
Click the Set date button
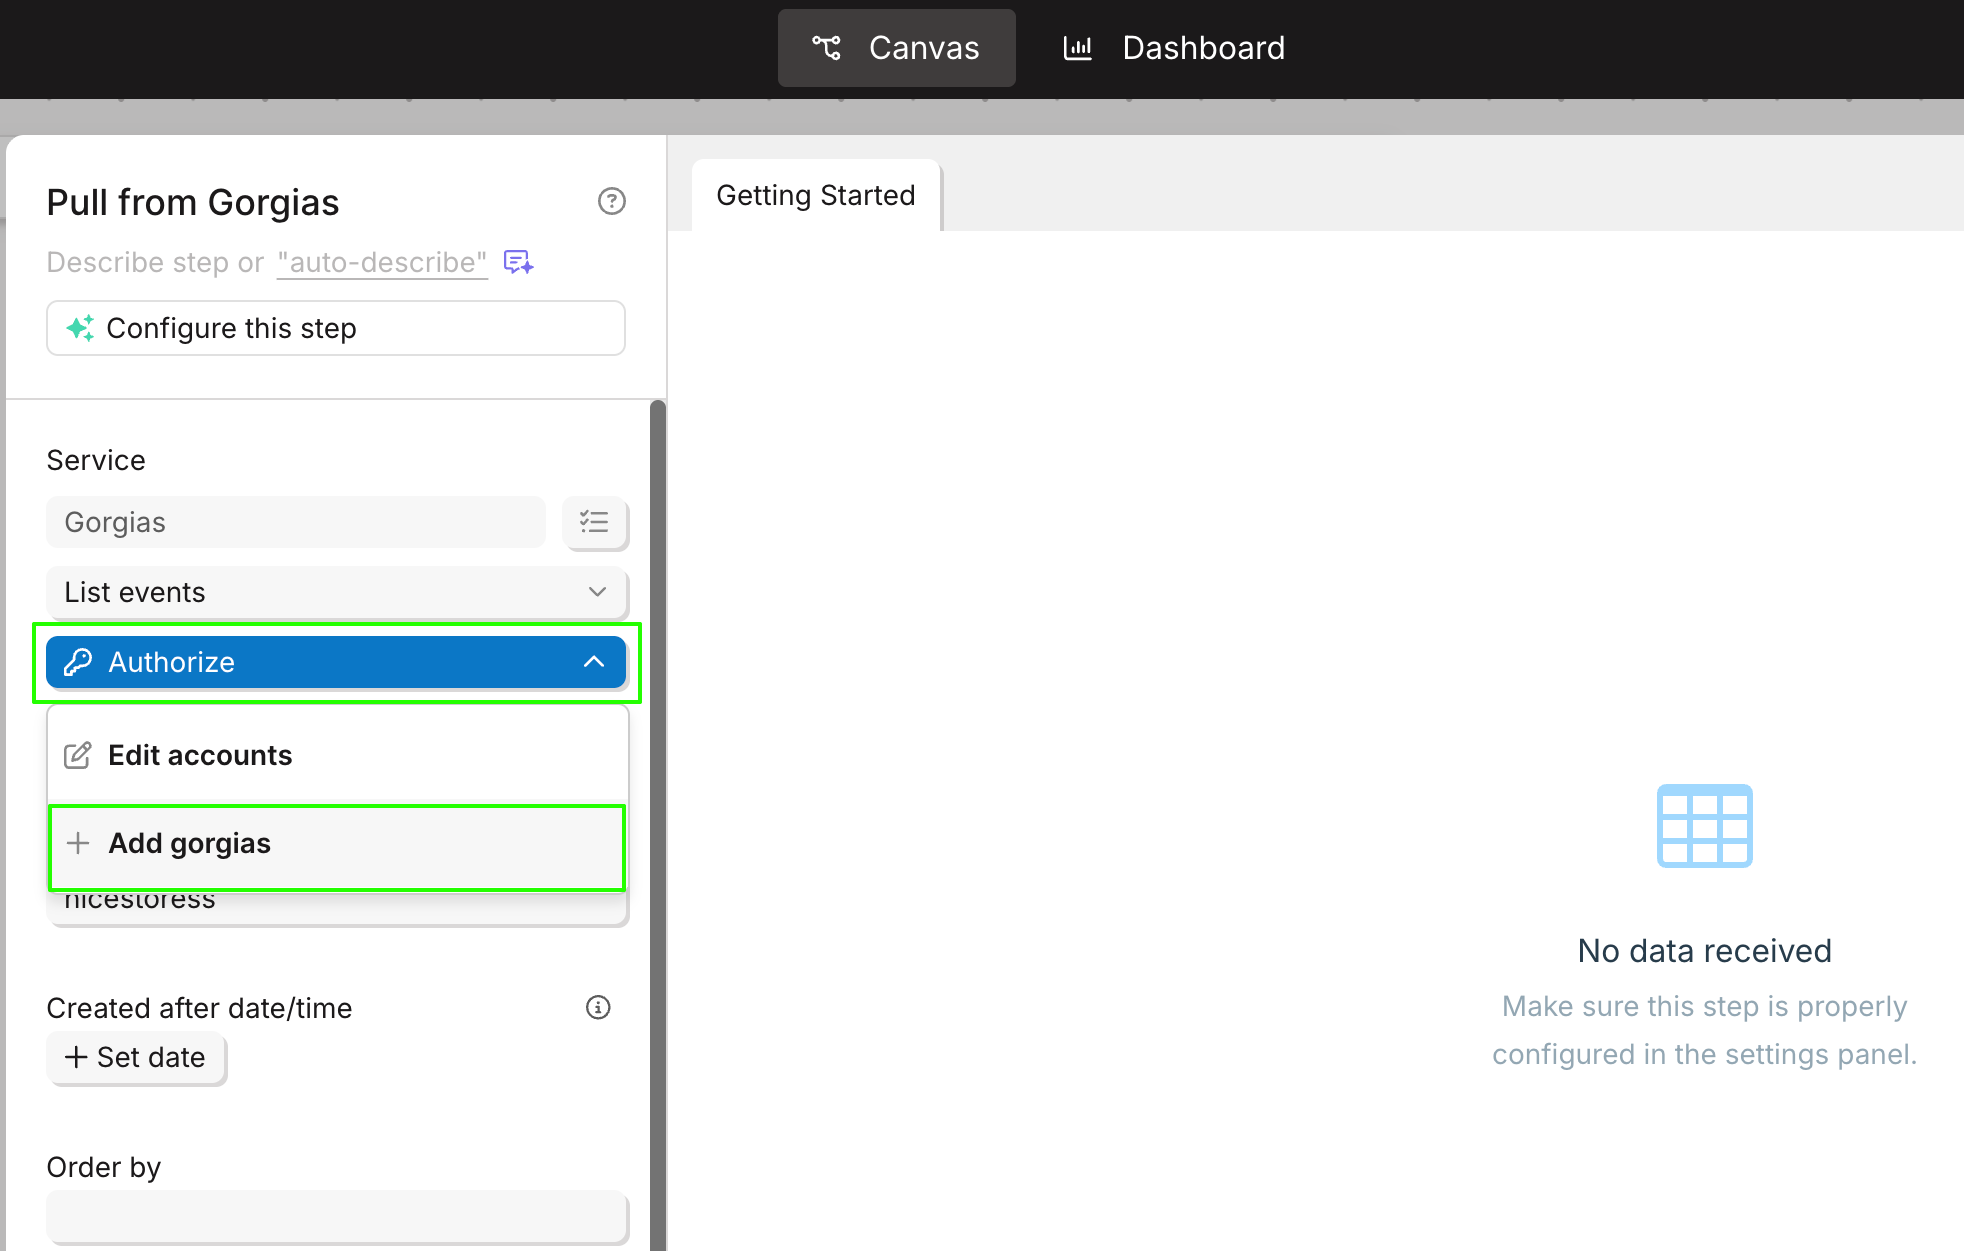pos(136,1057)
